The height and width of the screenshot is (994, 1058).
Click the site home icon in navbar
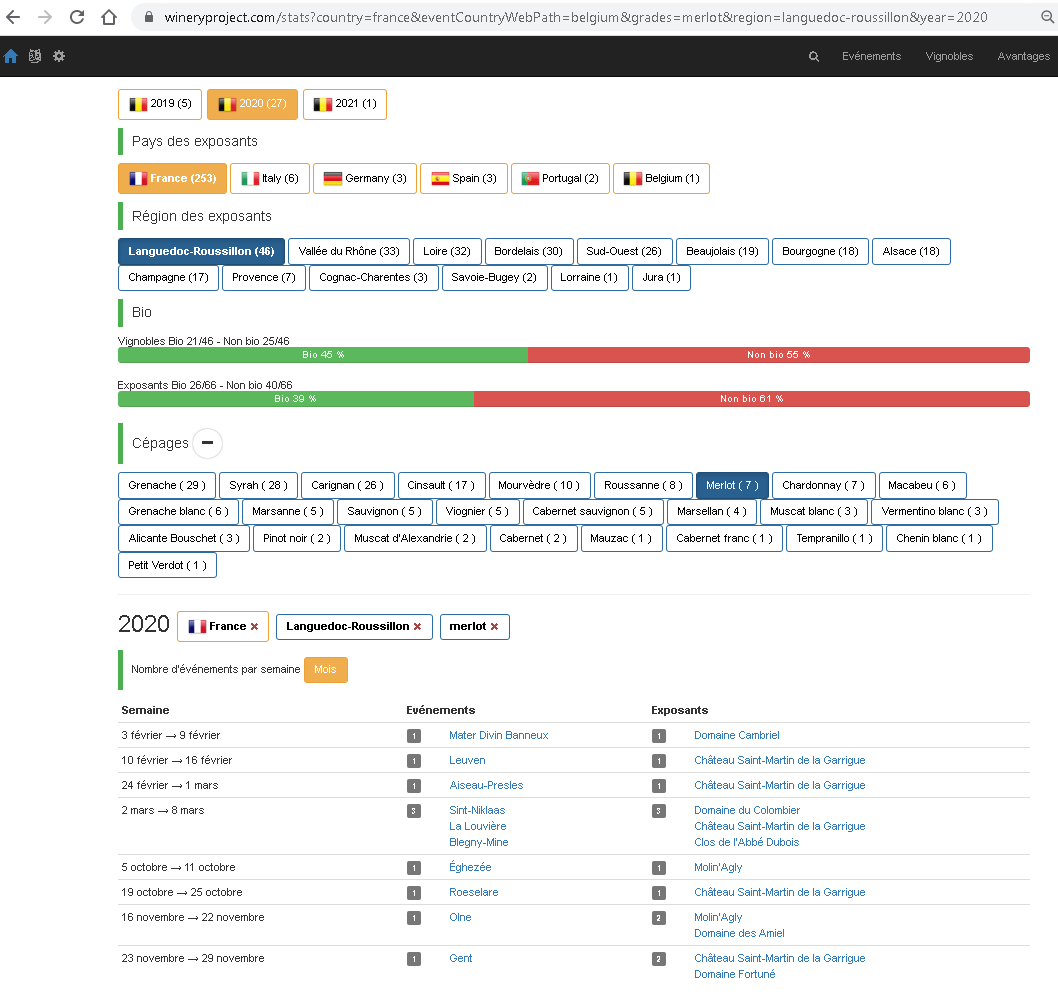click(x=11, y=56)
